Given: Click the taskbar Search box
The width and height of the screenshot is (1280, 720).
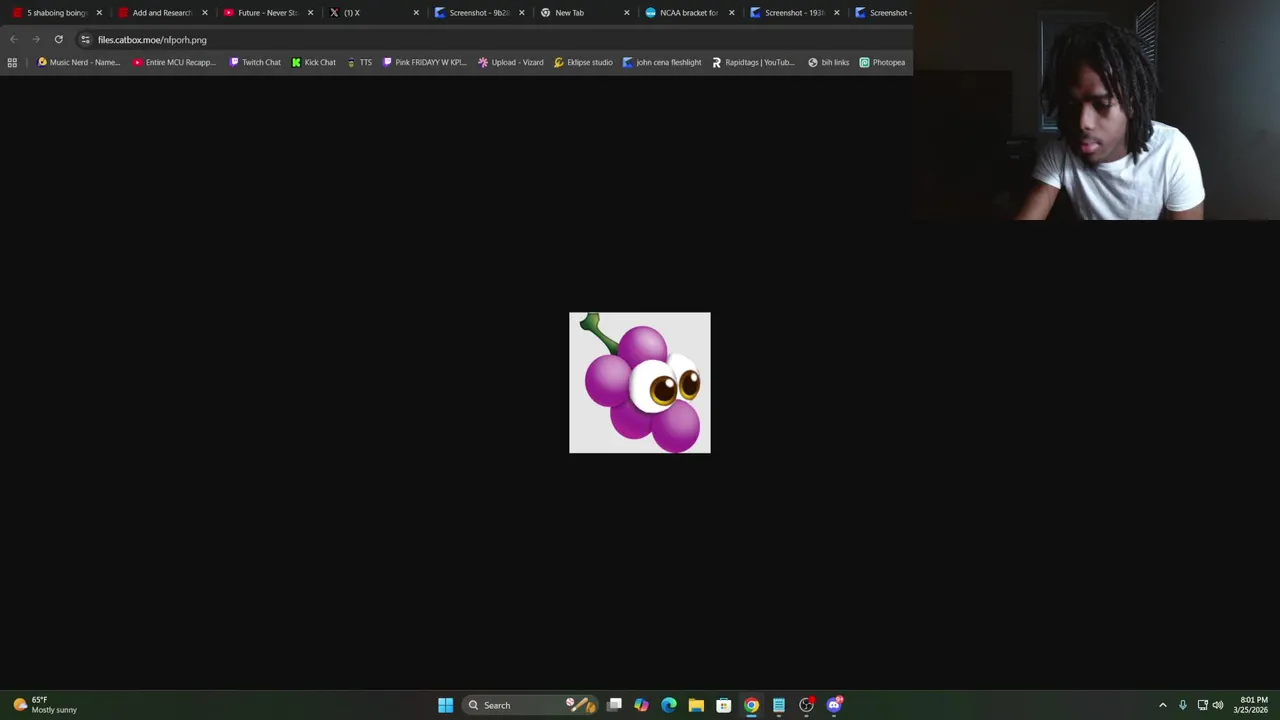Looking at the screenshot, I should click(530, 705).
